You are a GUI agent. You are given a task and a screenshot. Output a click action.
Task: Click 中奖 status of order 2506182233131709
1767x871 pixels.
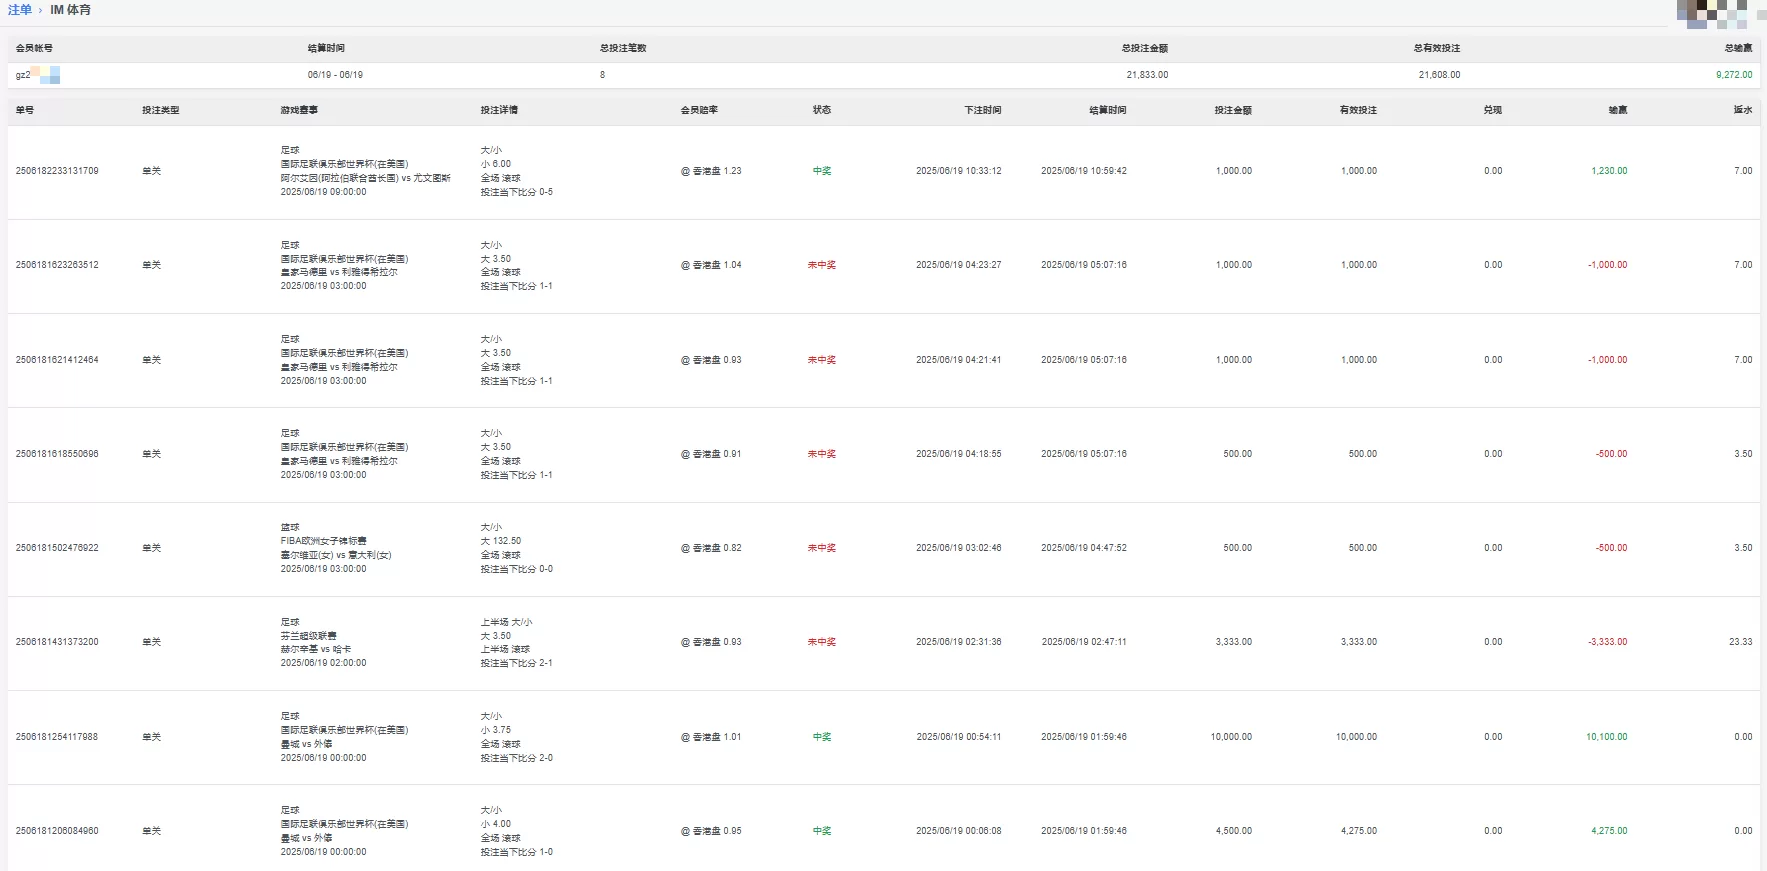(822, 171)
